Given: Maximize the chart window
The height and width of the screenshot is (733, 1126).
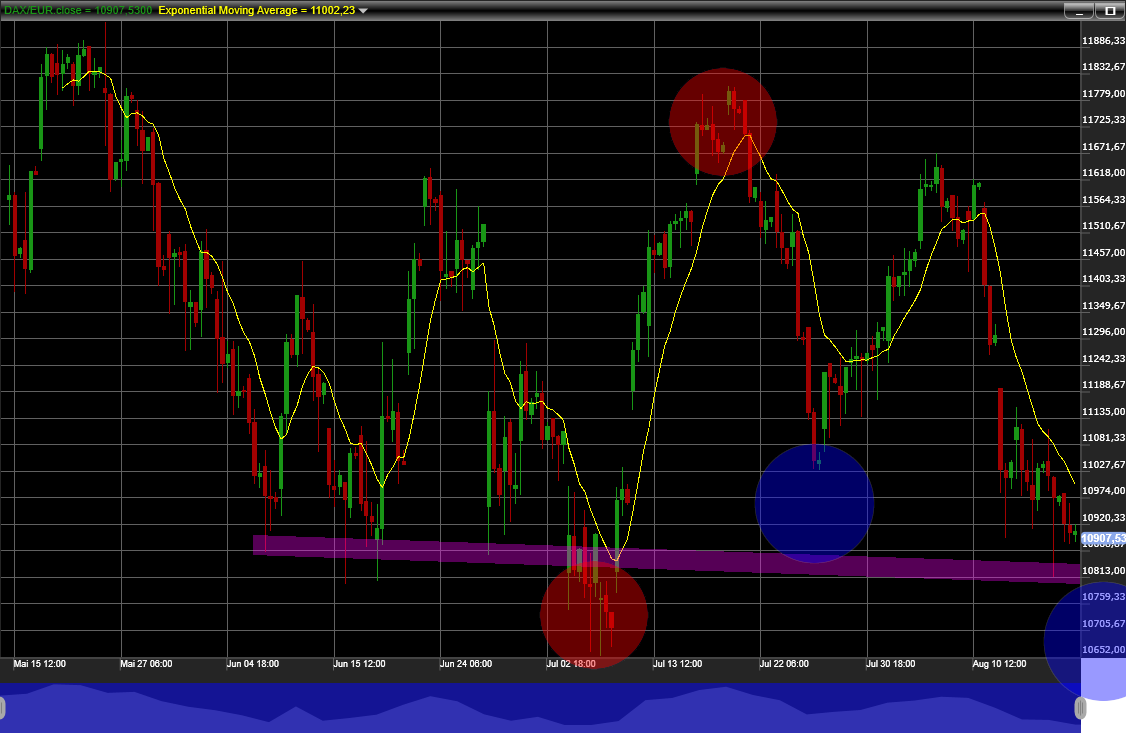Looking at the screenshot, I should (x=1109, y=11).
